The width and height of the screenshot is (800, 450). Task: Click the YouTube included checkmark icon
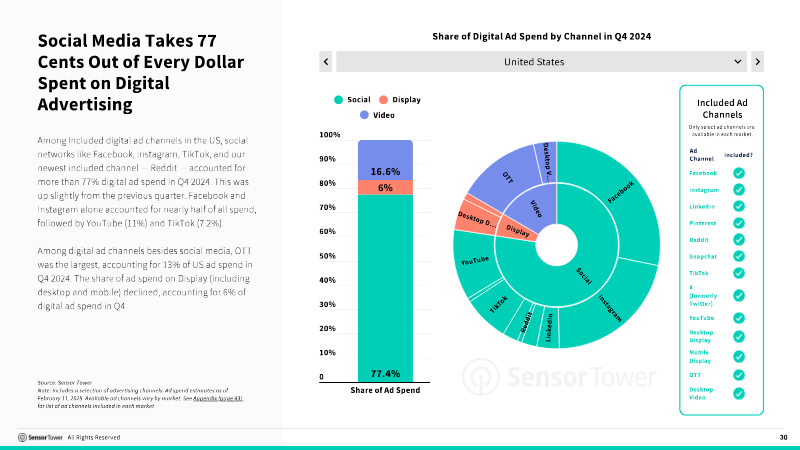pos(738,317)
